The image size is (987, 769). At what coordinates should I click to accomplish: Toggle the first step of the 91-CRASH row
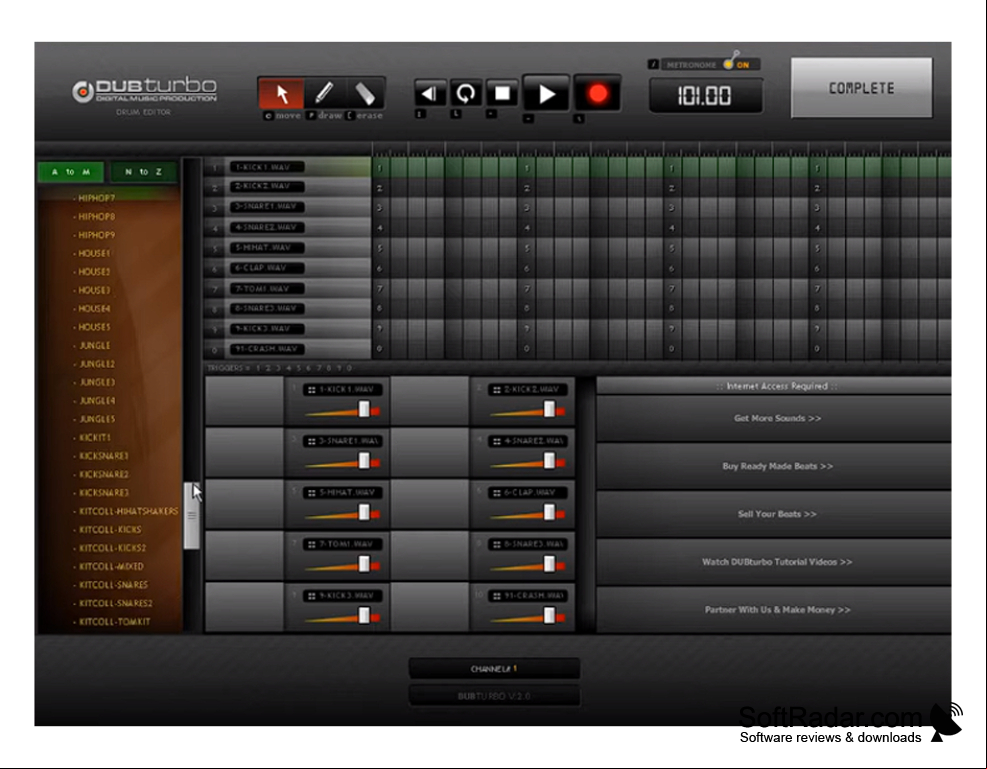click(x=381, y=349)
